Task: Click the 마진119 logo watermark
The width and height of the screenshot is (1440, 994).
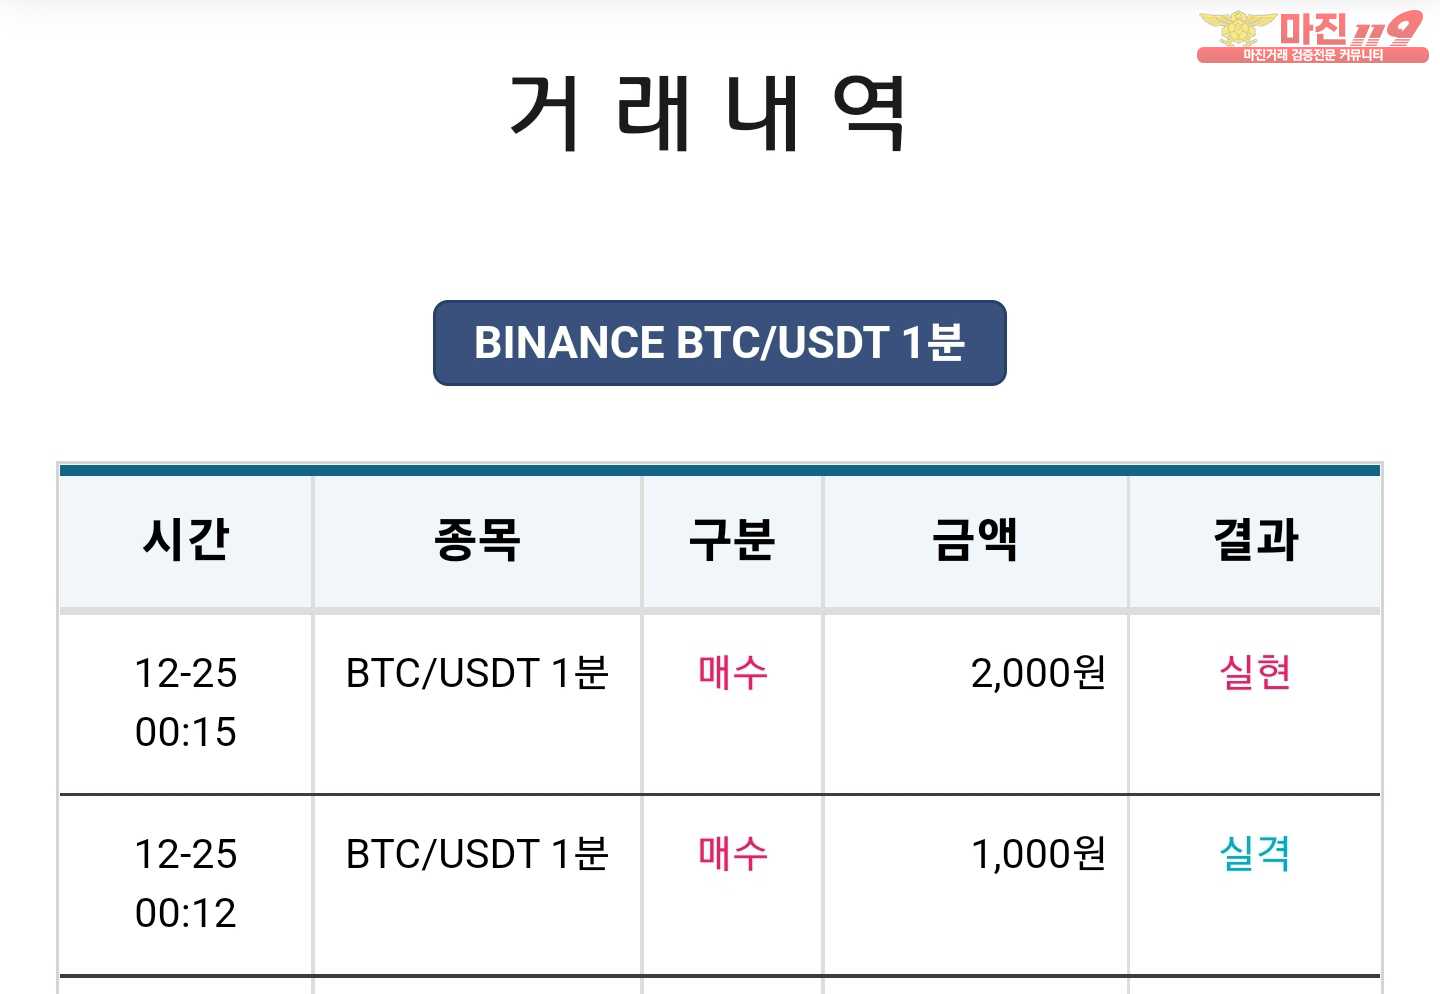Action: (1312, 37)
